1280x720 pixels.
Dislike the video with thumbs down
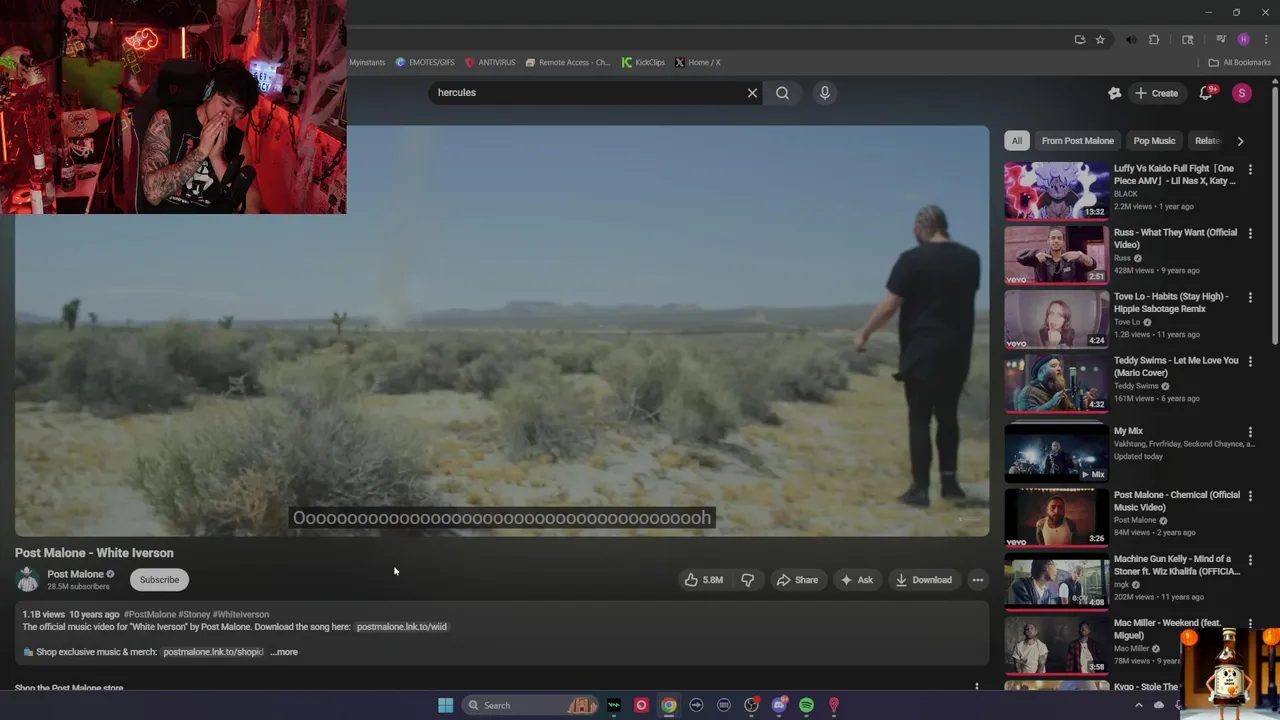[747, 580]
